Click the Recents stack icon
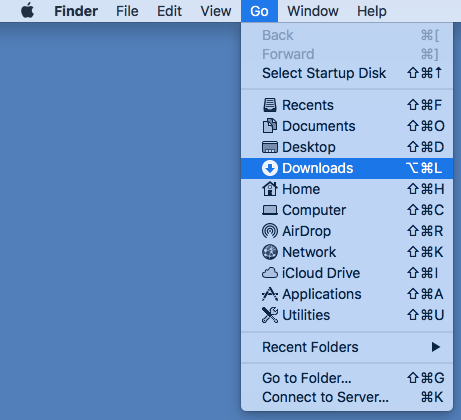461x420 pixels. coord(270,105)
